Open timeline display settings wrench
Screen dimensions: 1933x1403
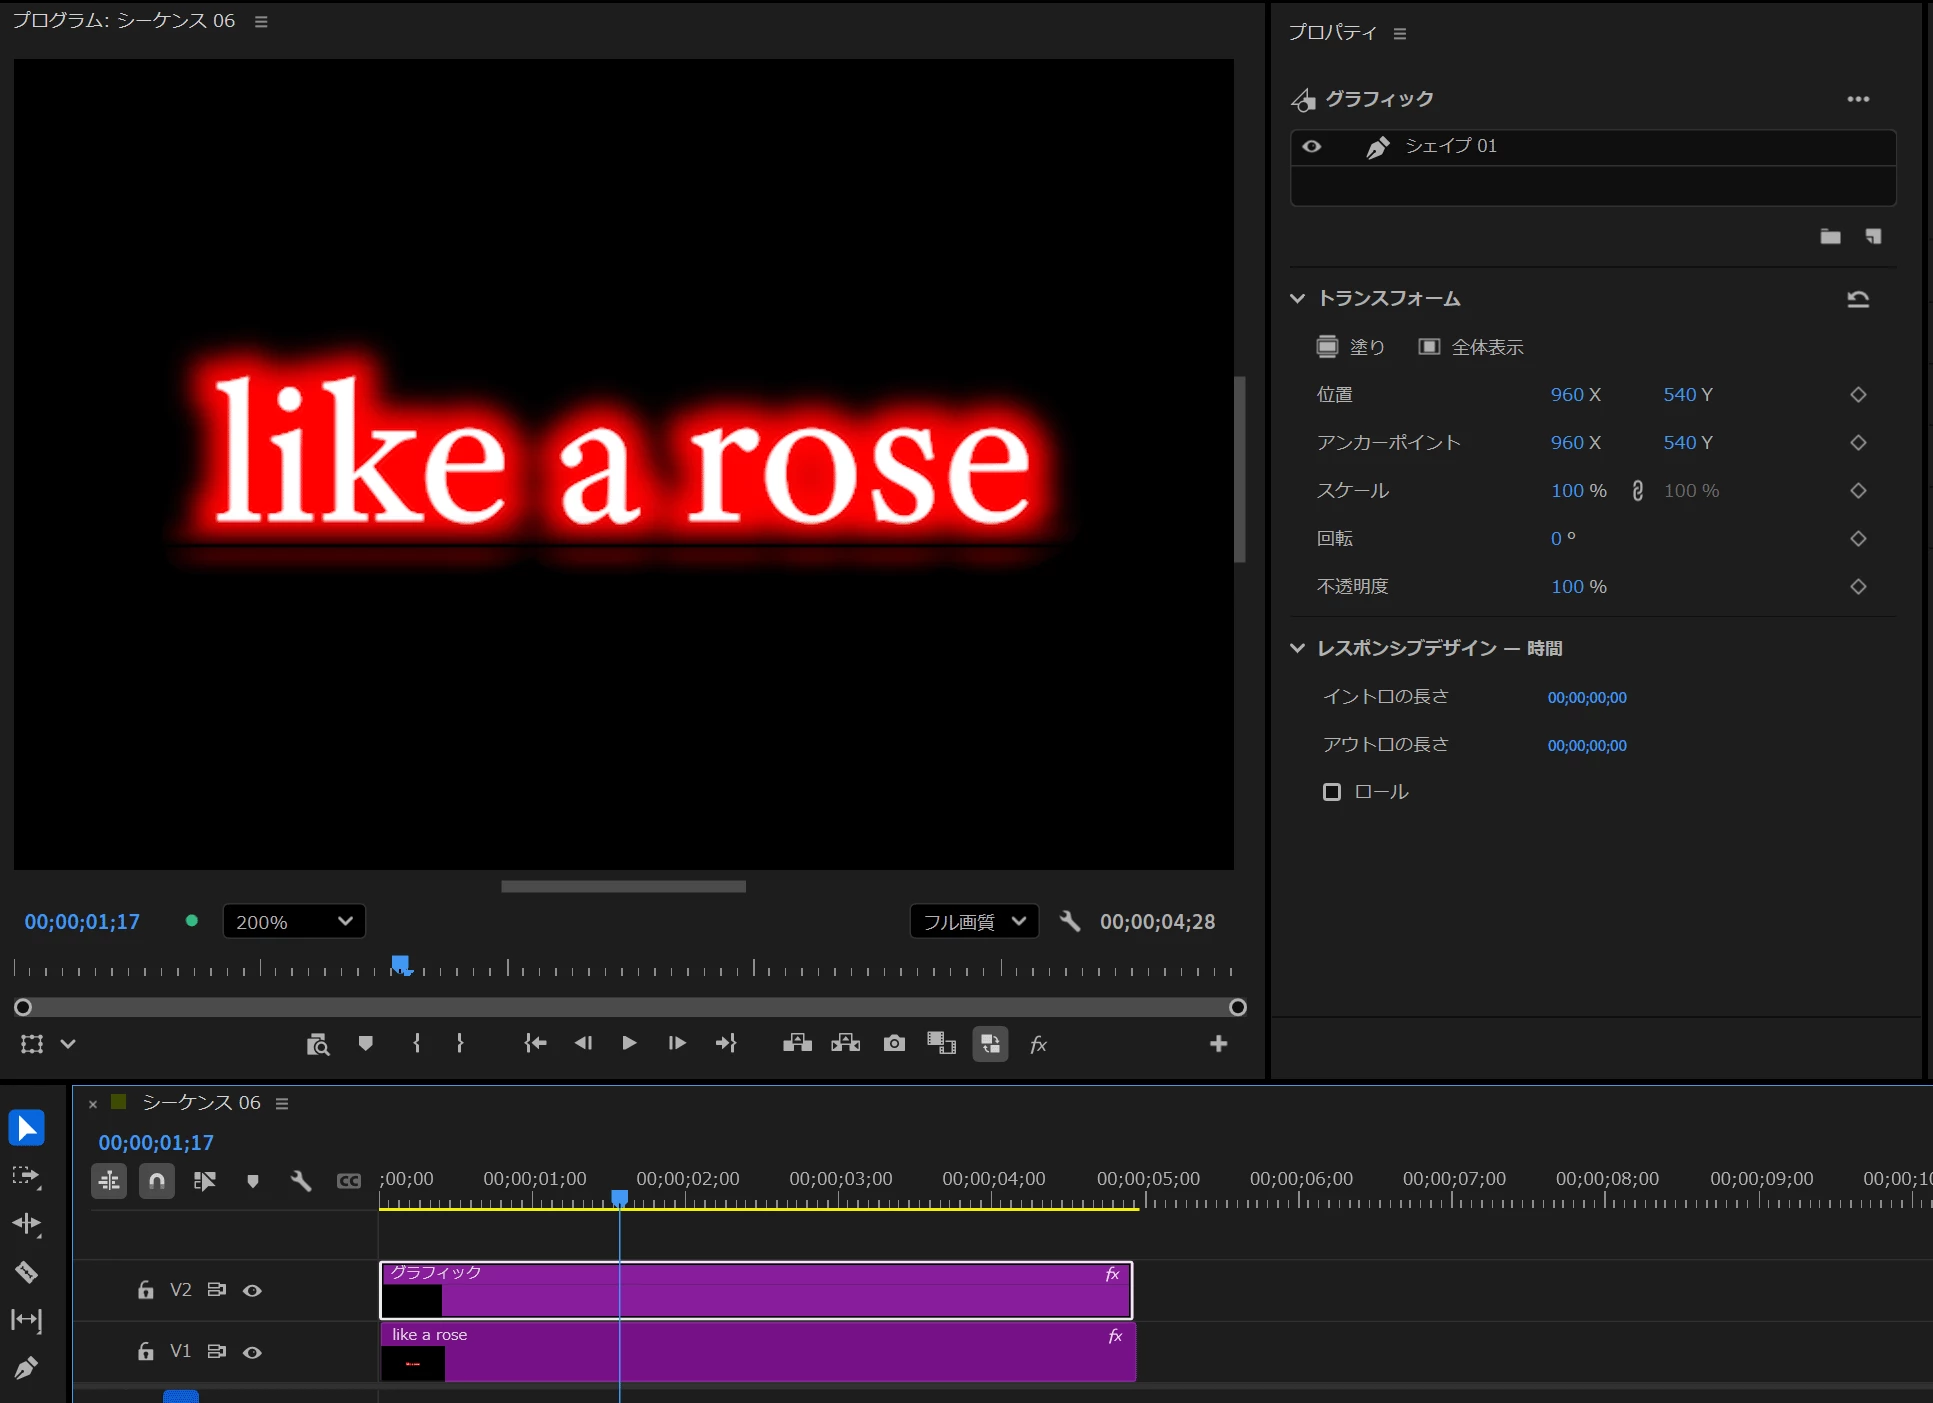301,1181
